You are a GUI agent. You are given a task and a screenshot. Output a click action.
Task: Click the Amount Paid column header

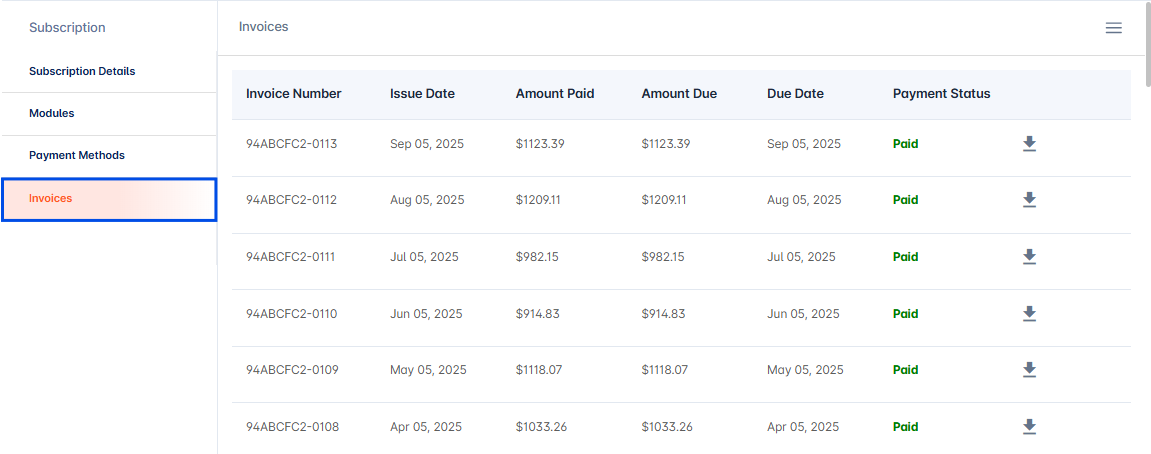tap(555, 94)
